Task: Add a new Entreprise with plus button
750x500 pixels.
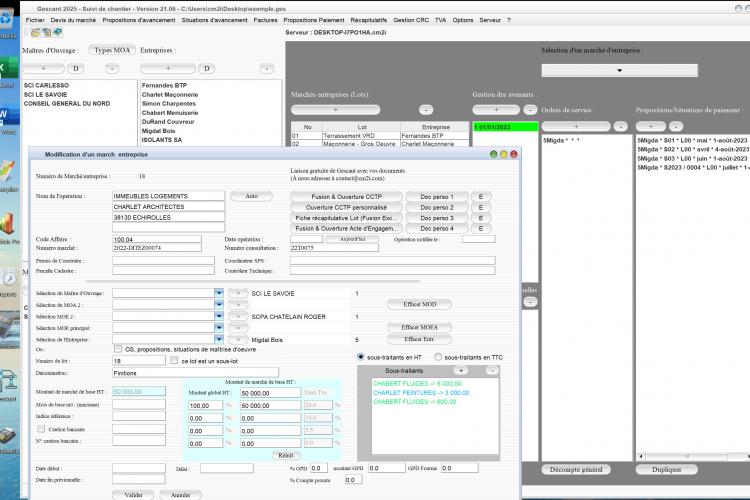Action: pos(167,68)
